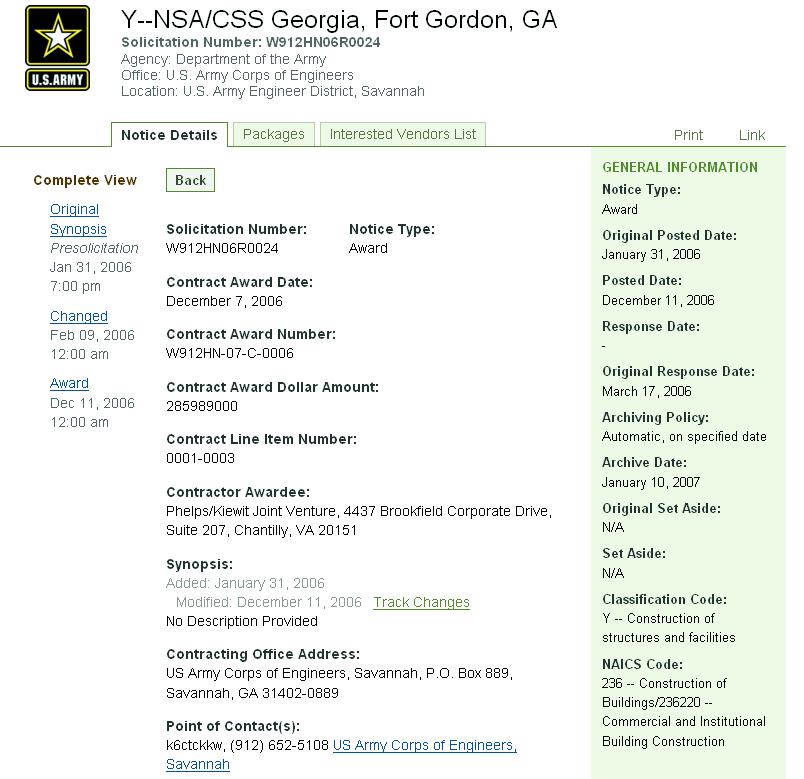
Task: Click Track Changes link
Action: coord(421,602)
